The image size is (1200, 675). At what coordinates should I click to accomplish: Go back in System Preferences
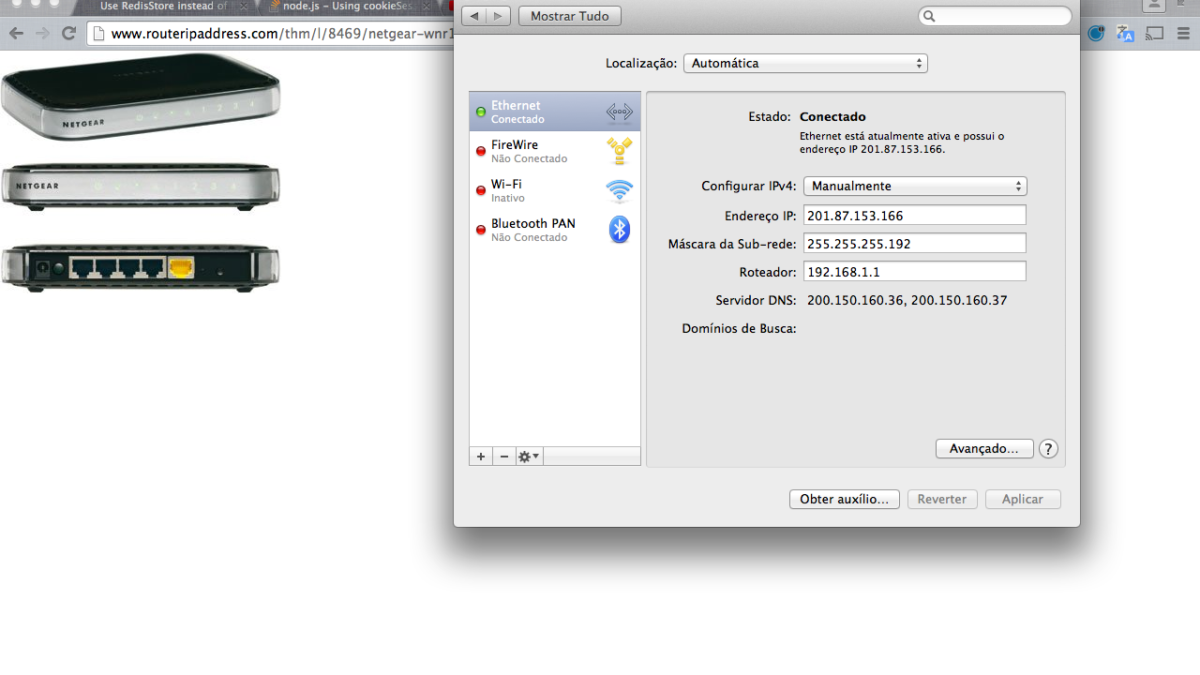pos(474,16)
